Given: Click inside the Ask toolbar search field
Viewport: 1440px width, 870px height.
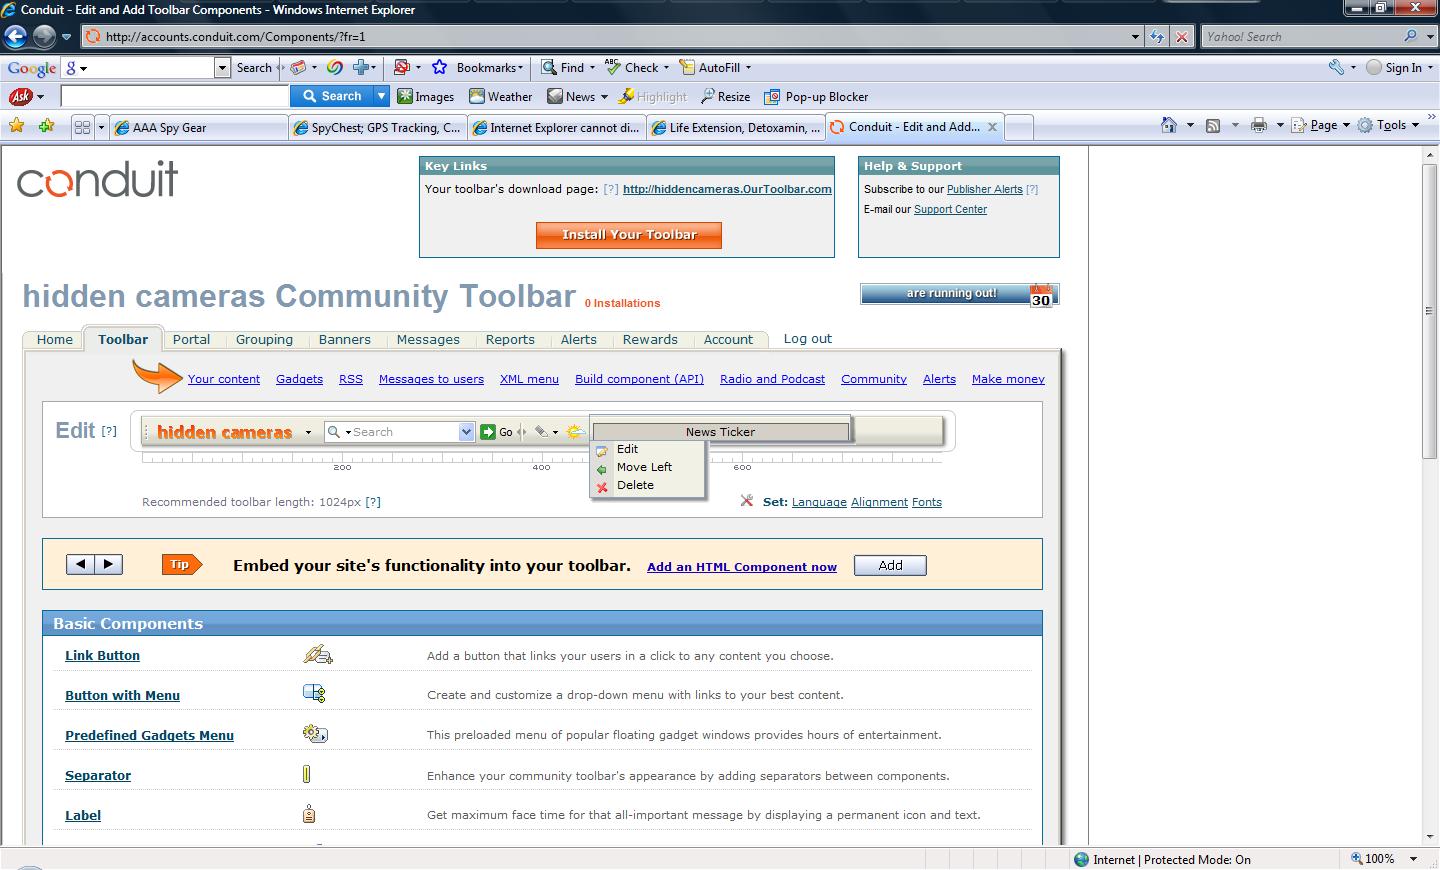Looking at the screenshot, I should [x=175, y=96].
